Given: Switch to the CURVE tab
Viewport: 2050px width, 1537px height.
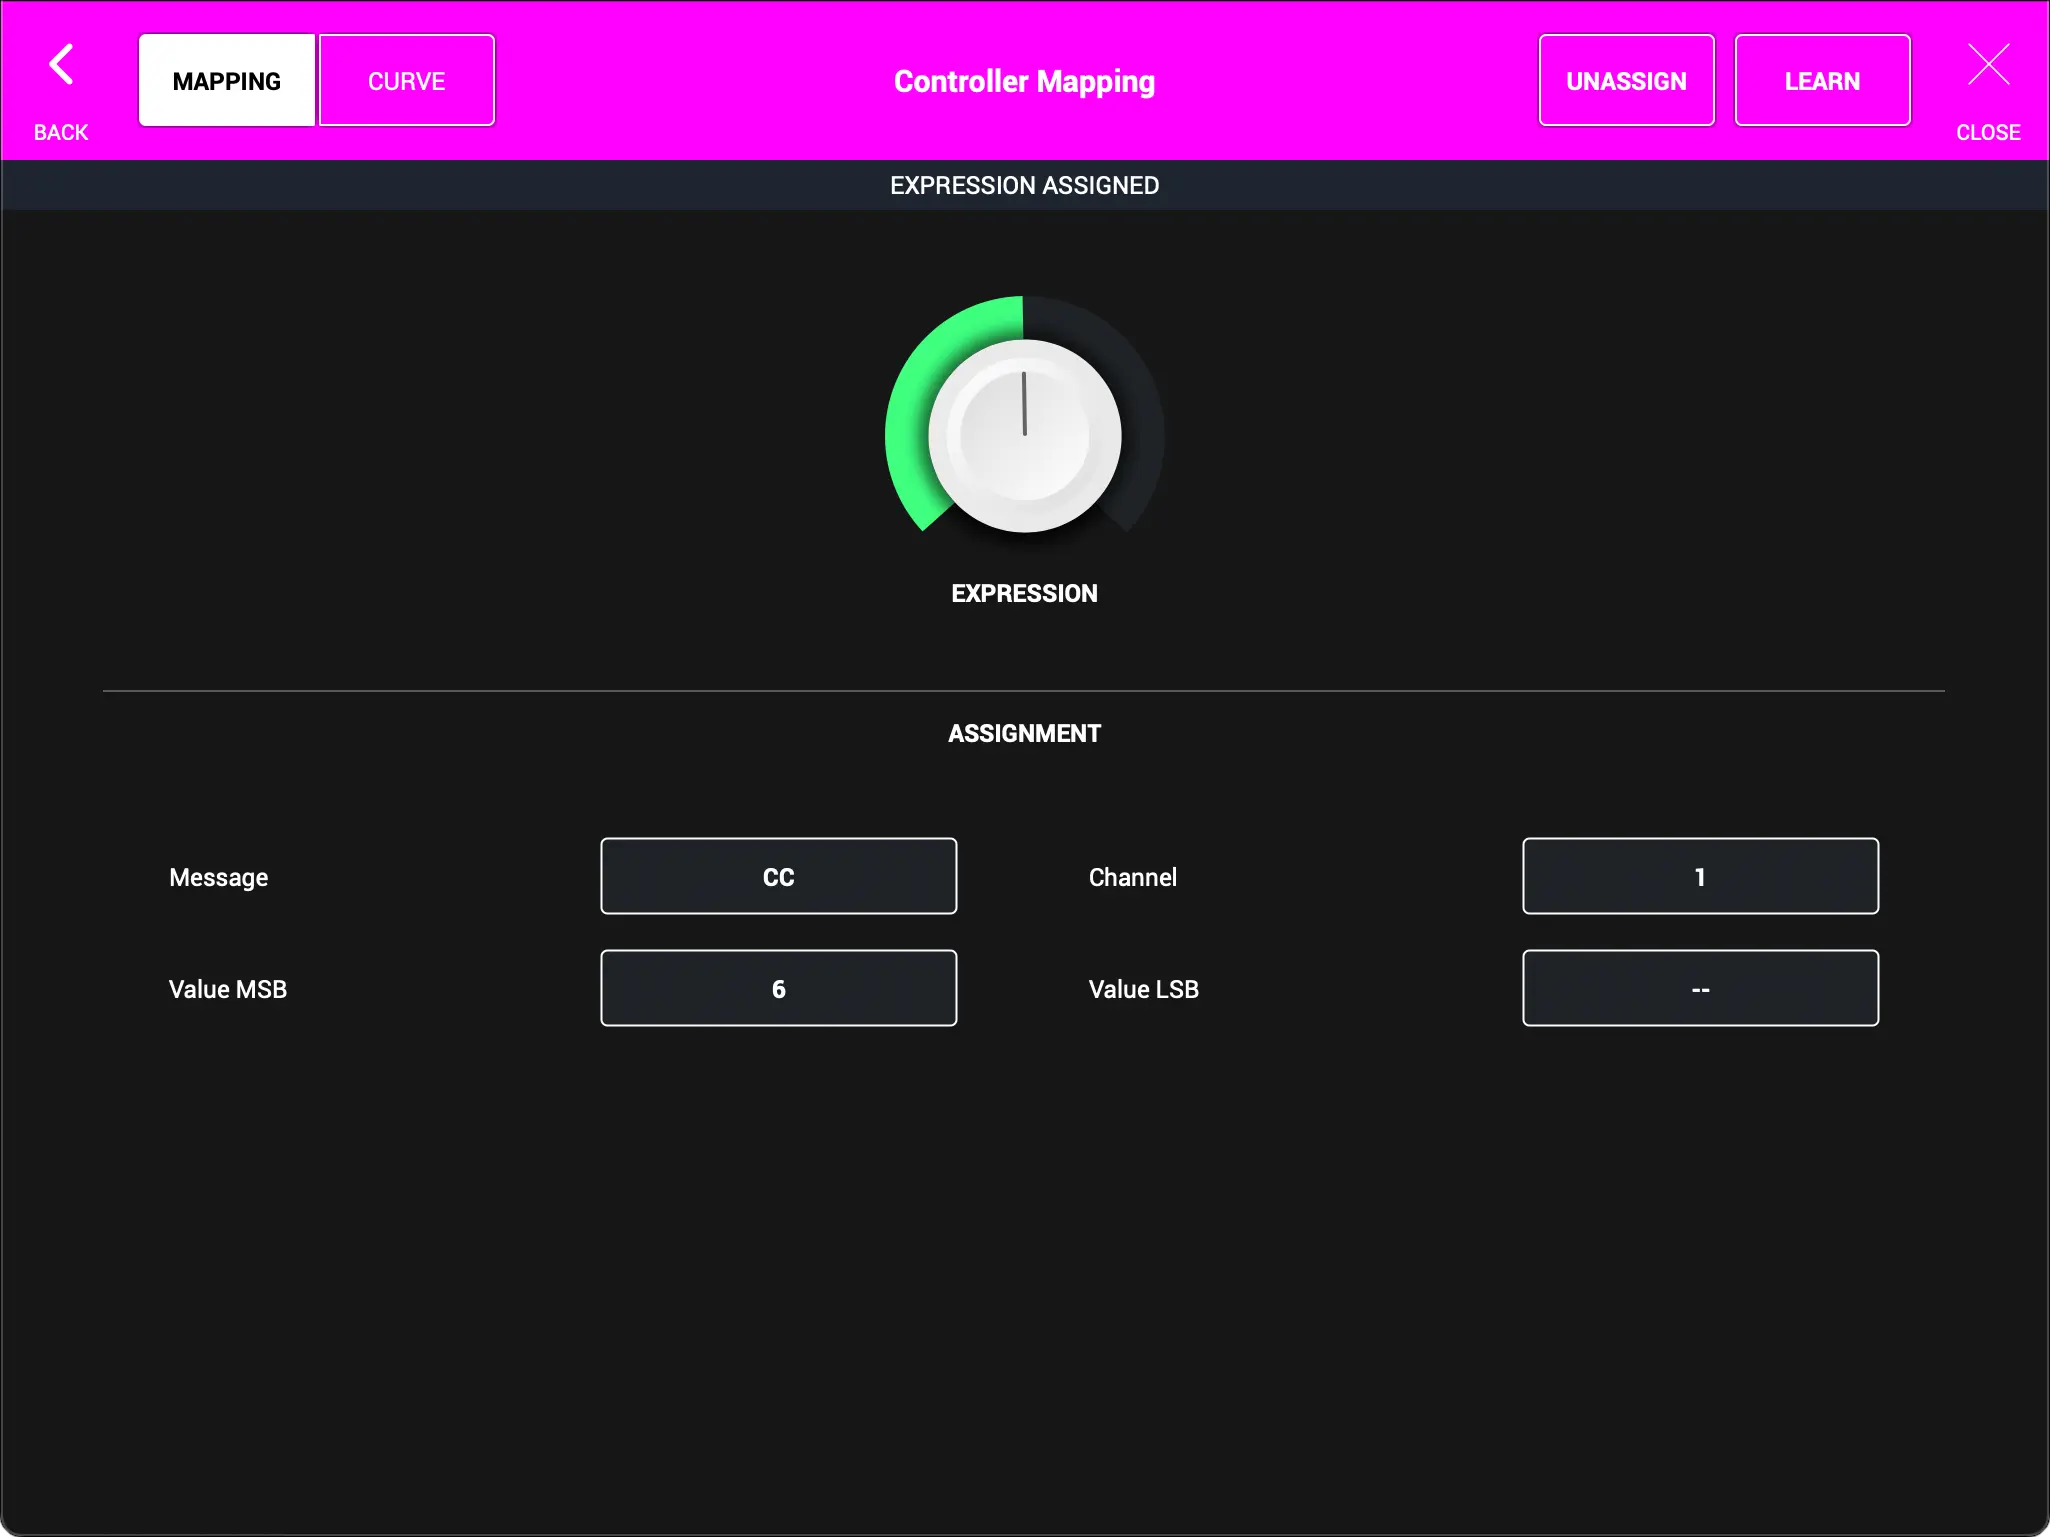Looking at the screenshot, I should pos(406,81).
